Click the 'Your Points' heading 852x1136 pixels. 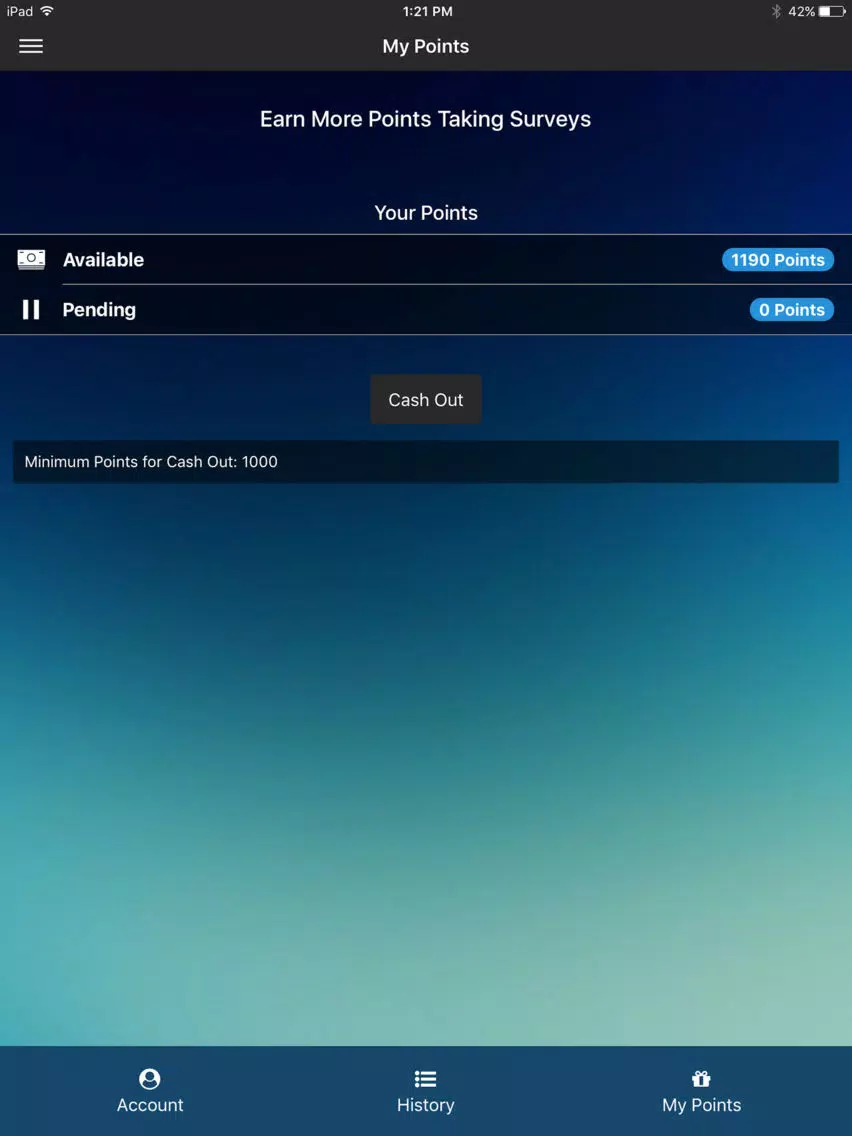coord(426,213)
